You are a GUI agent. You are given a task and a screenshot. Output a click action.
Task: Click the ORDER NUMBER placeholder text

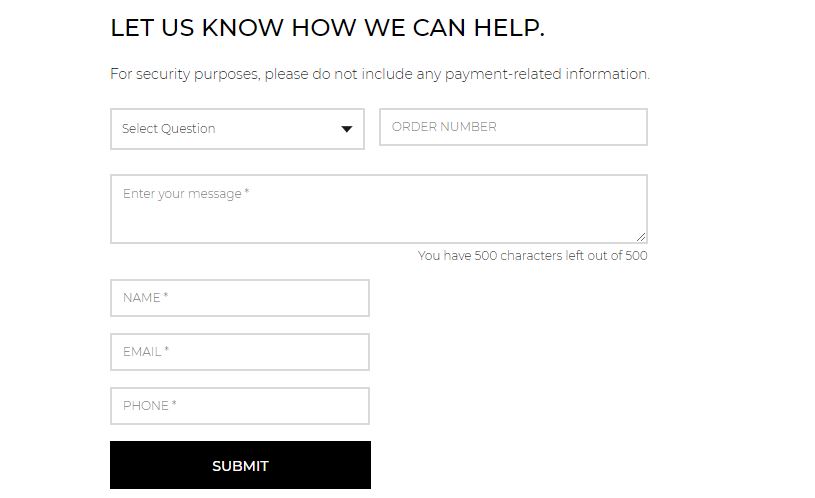(444, 127)
